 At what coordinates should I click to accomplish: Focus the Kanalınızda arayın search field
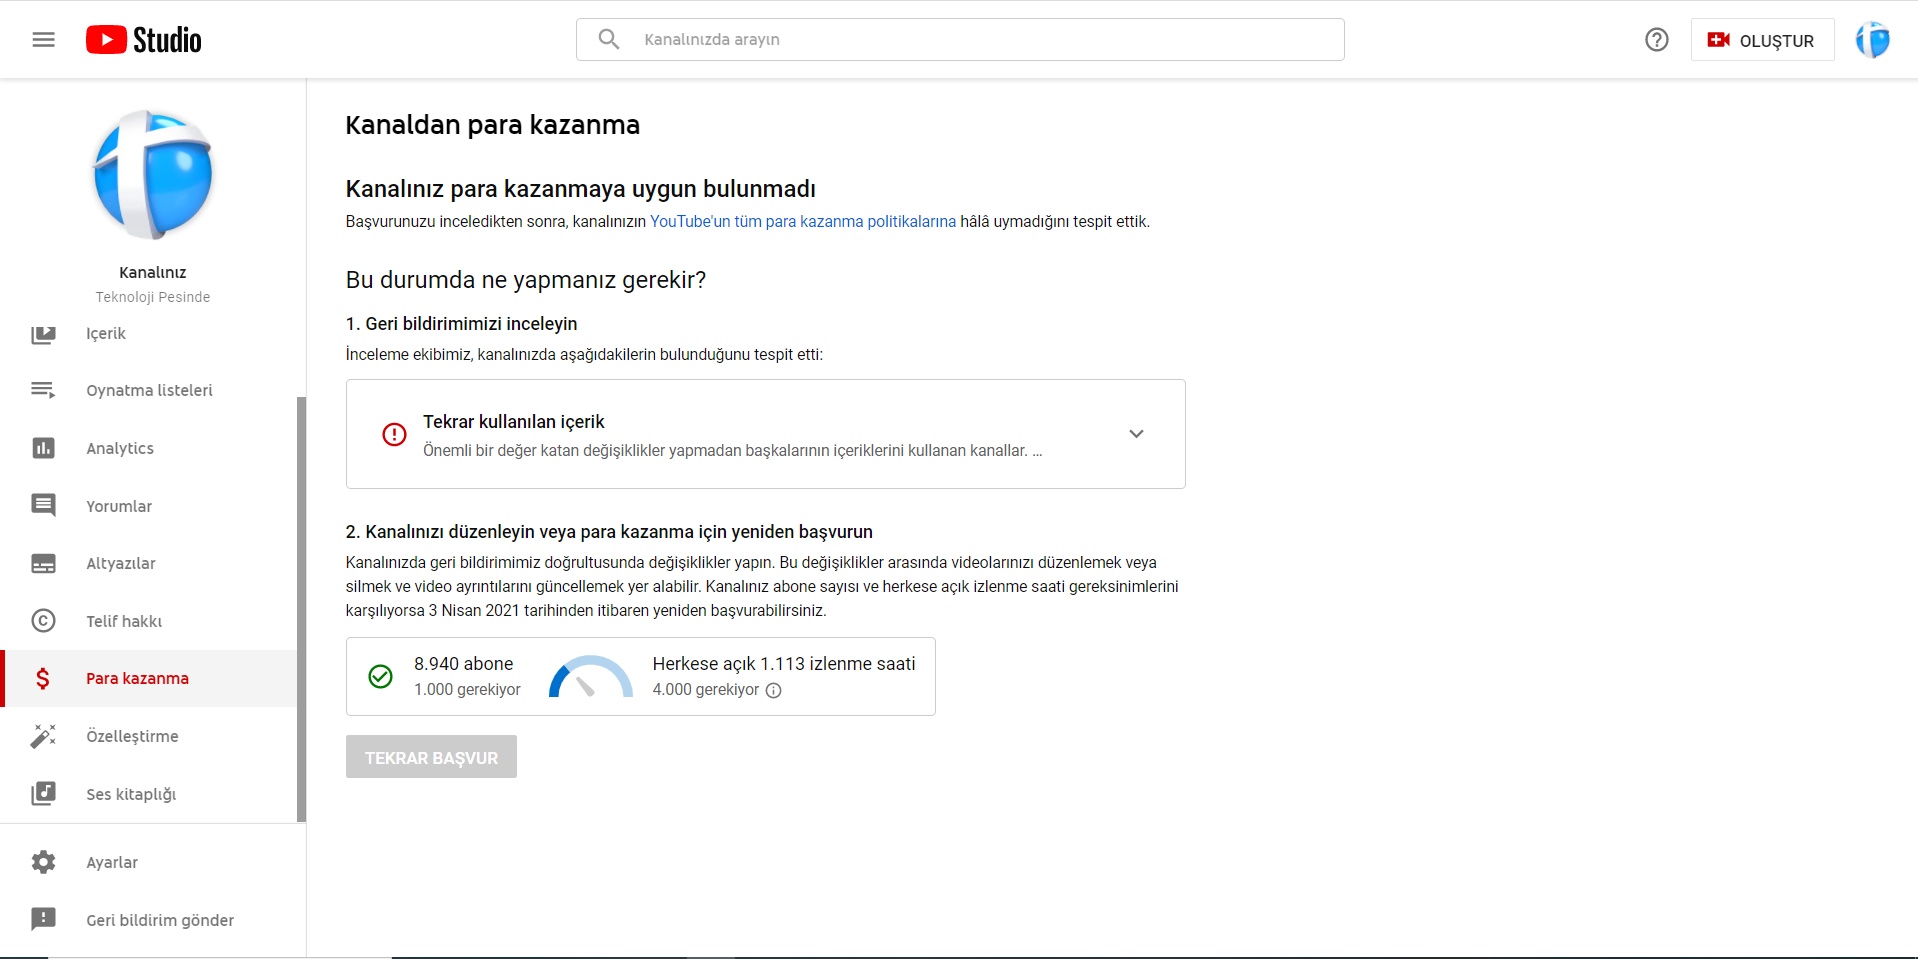[960, 40]
